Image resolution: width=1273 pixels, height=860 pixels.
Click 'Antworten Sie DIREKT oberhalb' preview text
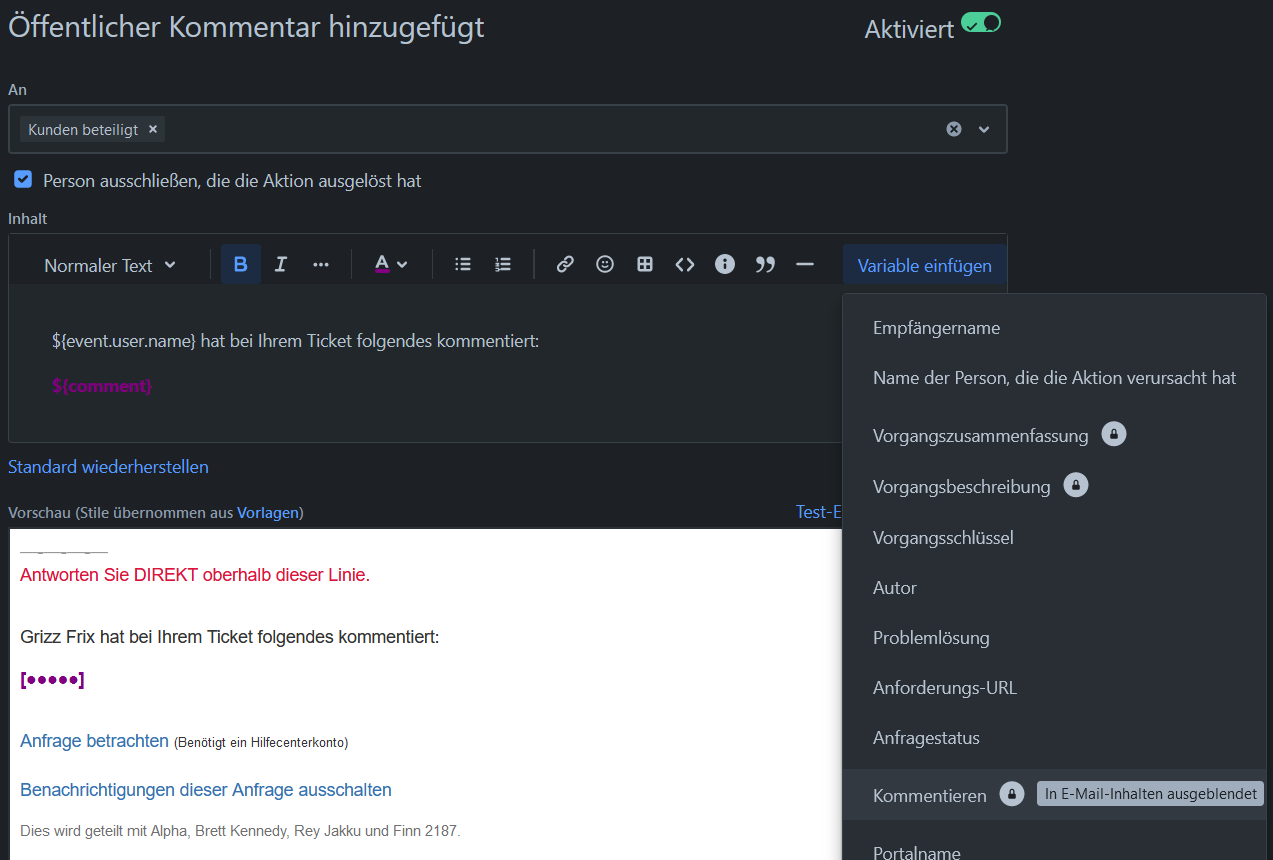pyautogui.click(x=195, y=575)
